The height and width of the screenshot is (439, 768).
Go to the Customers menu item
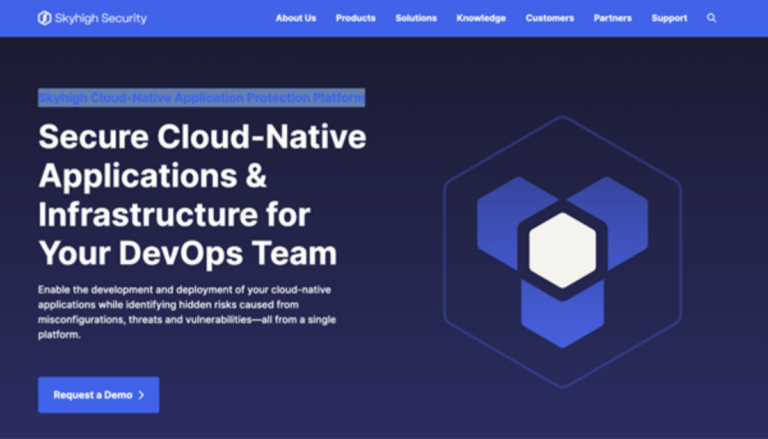pyautogui.click(x=550, y=18)
